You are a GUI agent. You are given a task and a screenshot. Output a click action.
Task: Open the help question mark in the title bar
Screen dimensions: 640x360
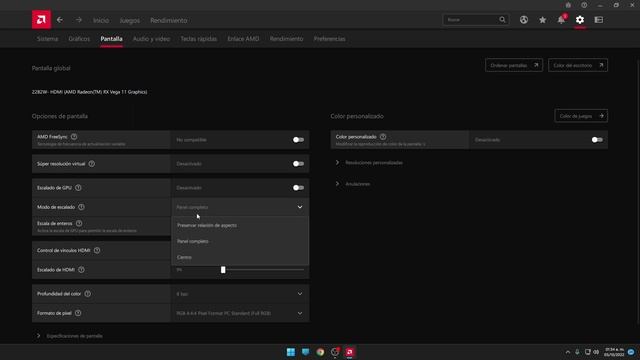coord(584,5)
